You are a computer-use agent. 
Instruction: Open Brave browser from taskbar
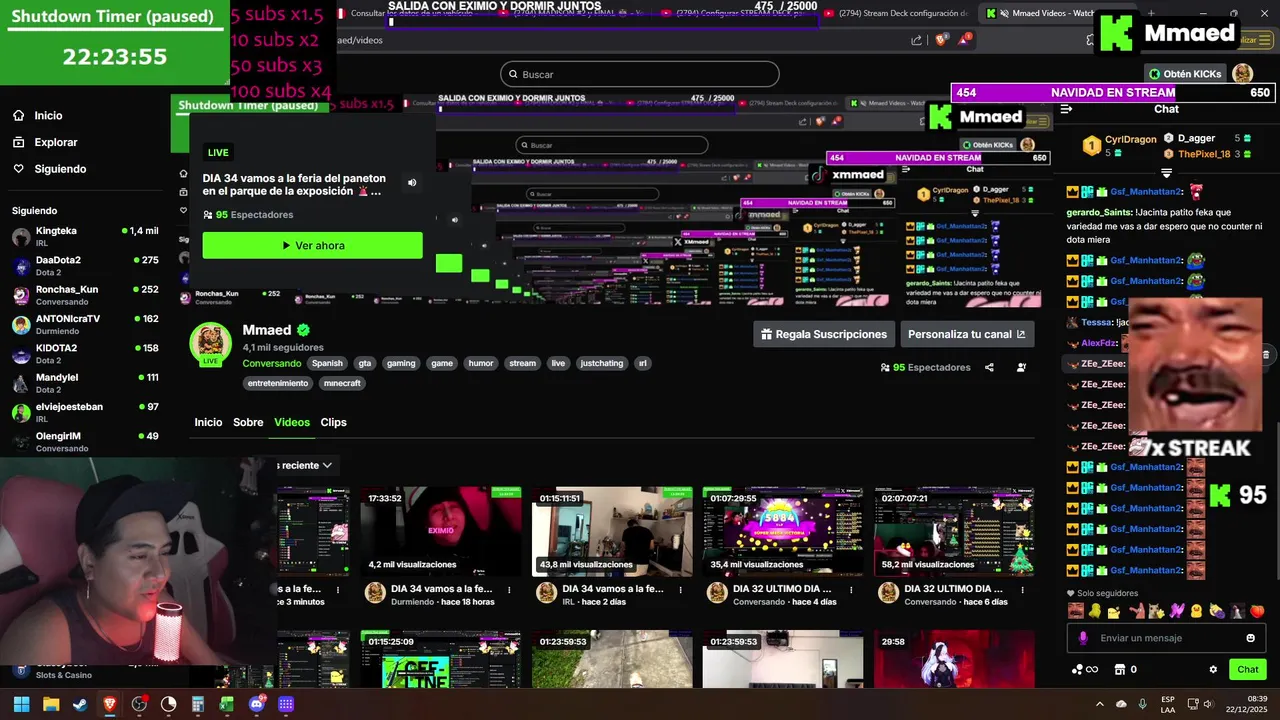[109, 704]
